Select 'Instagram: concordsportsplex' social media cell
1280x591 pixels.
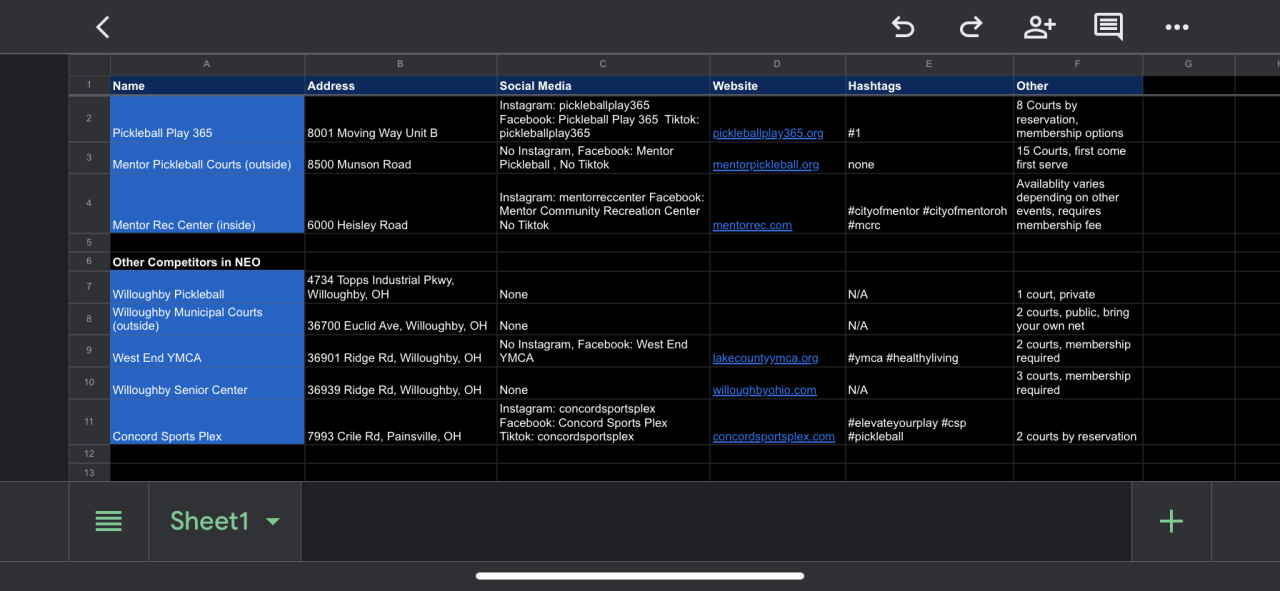coord(603,422)
